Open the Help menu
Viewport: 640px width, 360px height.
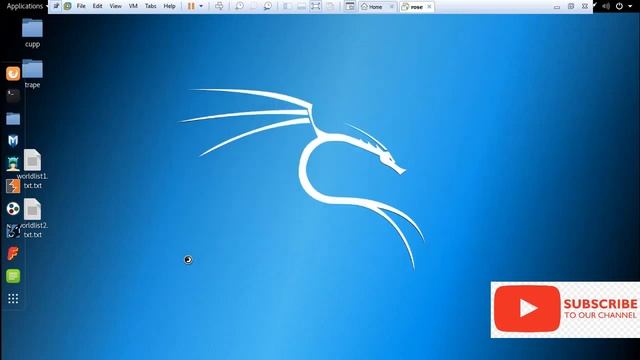pos(169,6)
